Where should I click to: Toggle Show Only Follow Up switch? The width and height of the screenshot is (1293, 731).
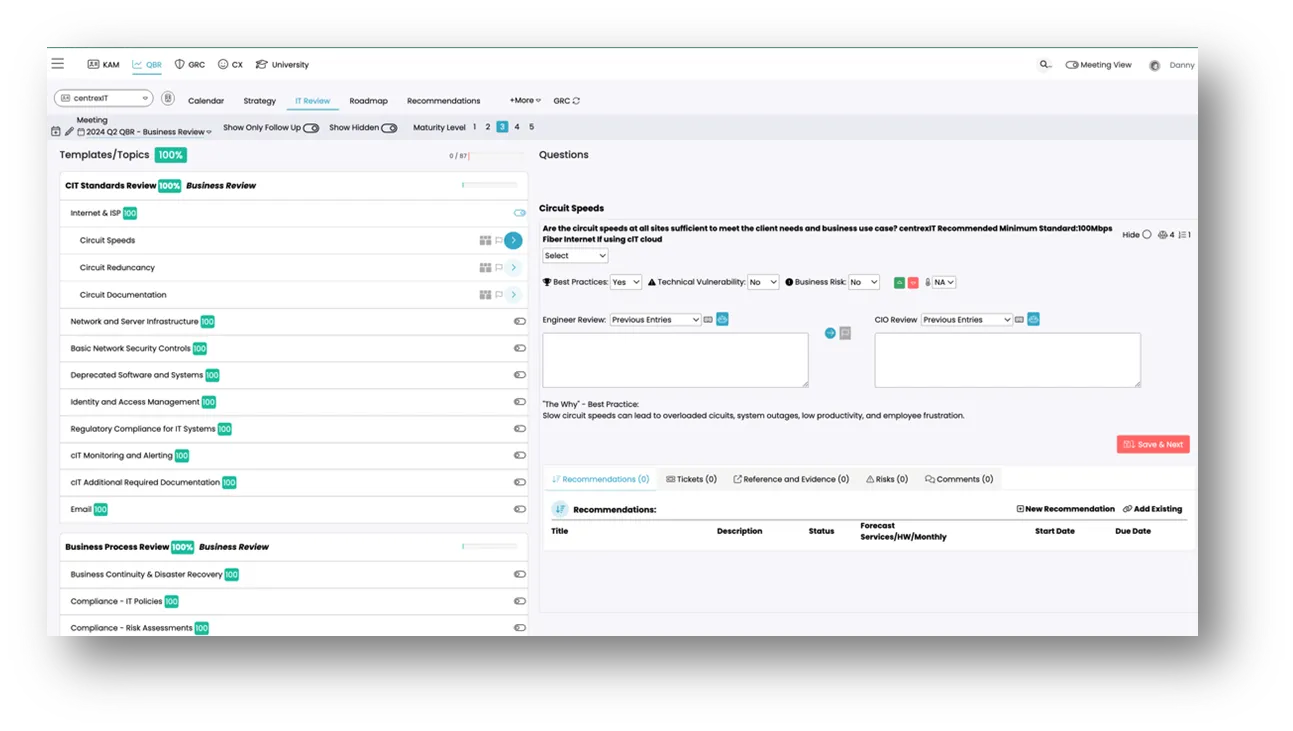(x=312, y=128)
